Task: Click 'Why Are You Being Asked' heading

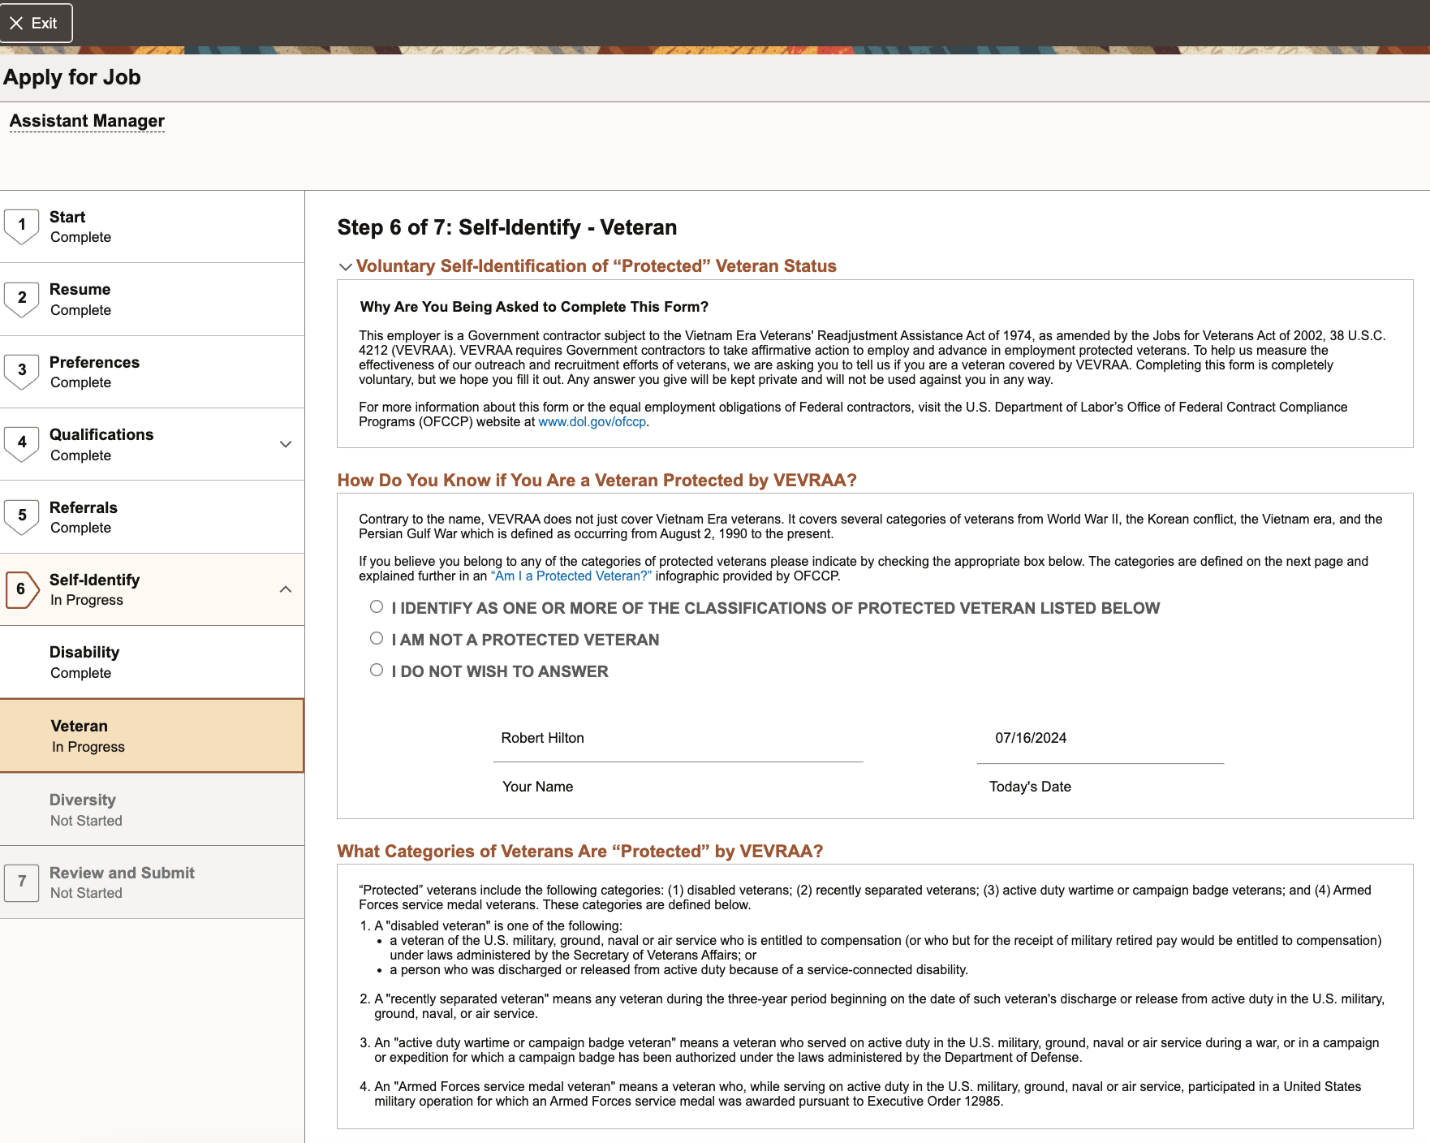Action: click(534, 307)
